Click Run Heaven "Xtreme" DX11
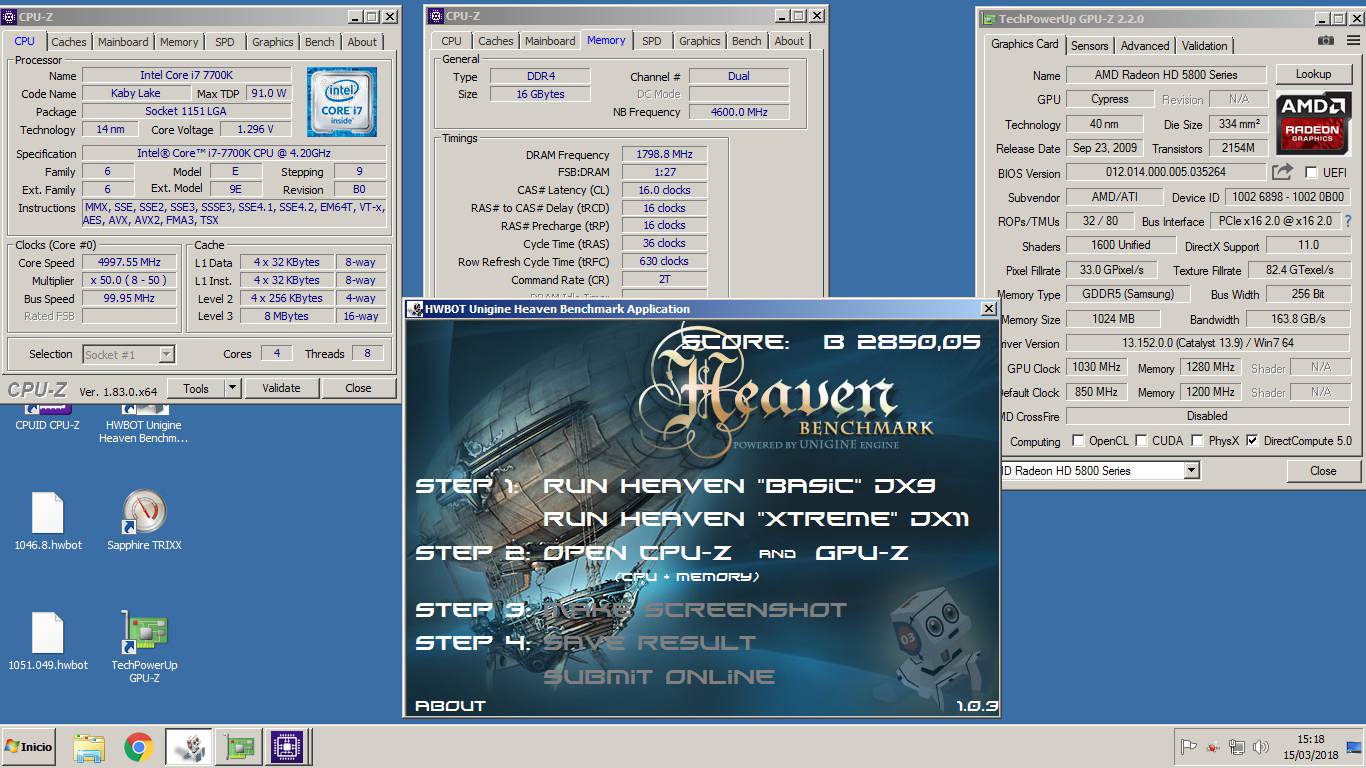The height and width of the screenshot is (768, 1366). [x=756, y=519]
